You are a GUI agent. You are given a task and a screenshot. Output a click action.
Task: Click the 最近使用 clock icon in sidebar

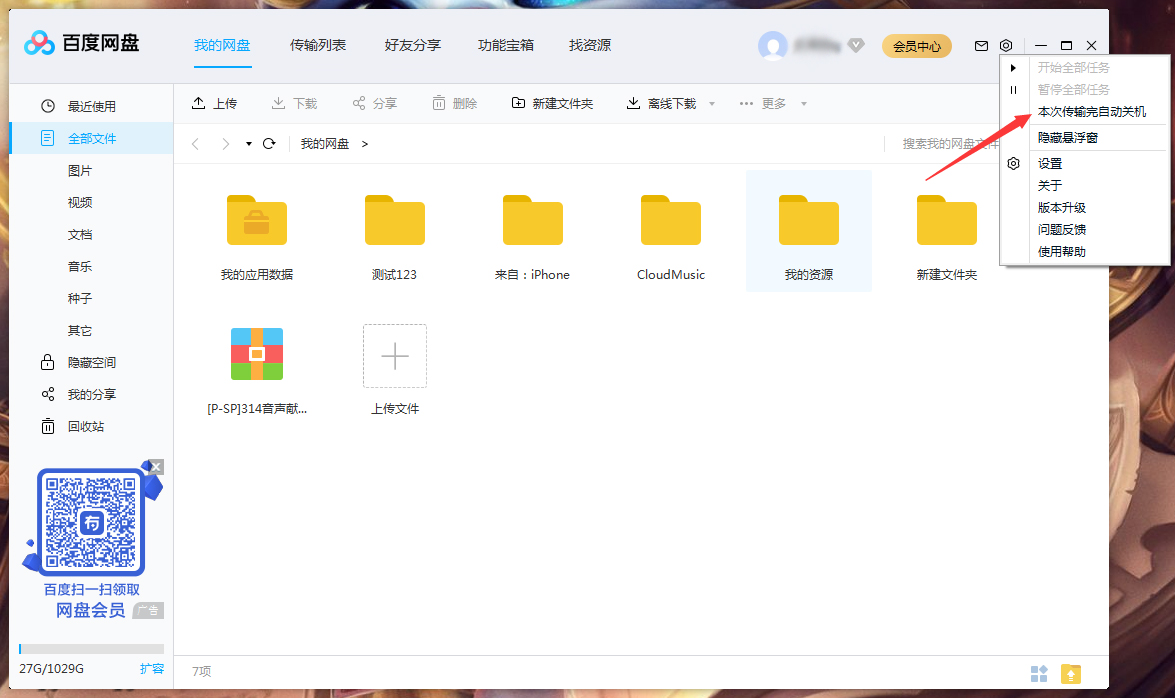(48, 103)
